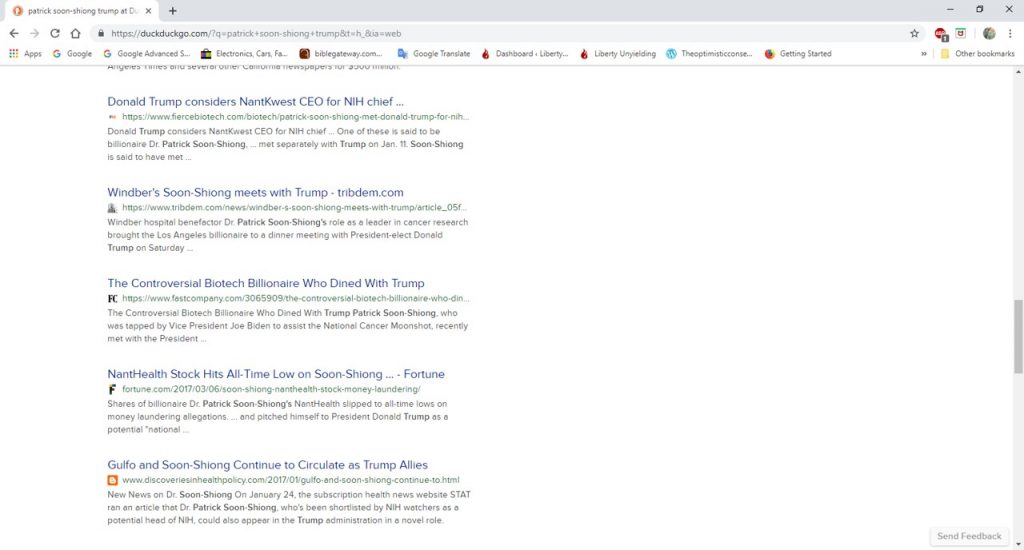Viewport: 1024px width, 550px height.
Task: Go back to the previous page
Action: [14, 33]
